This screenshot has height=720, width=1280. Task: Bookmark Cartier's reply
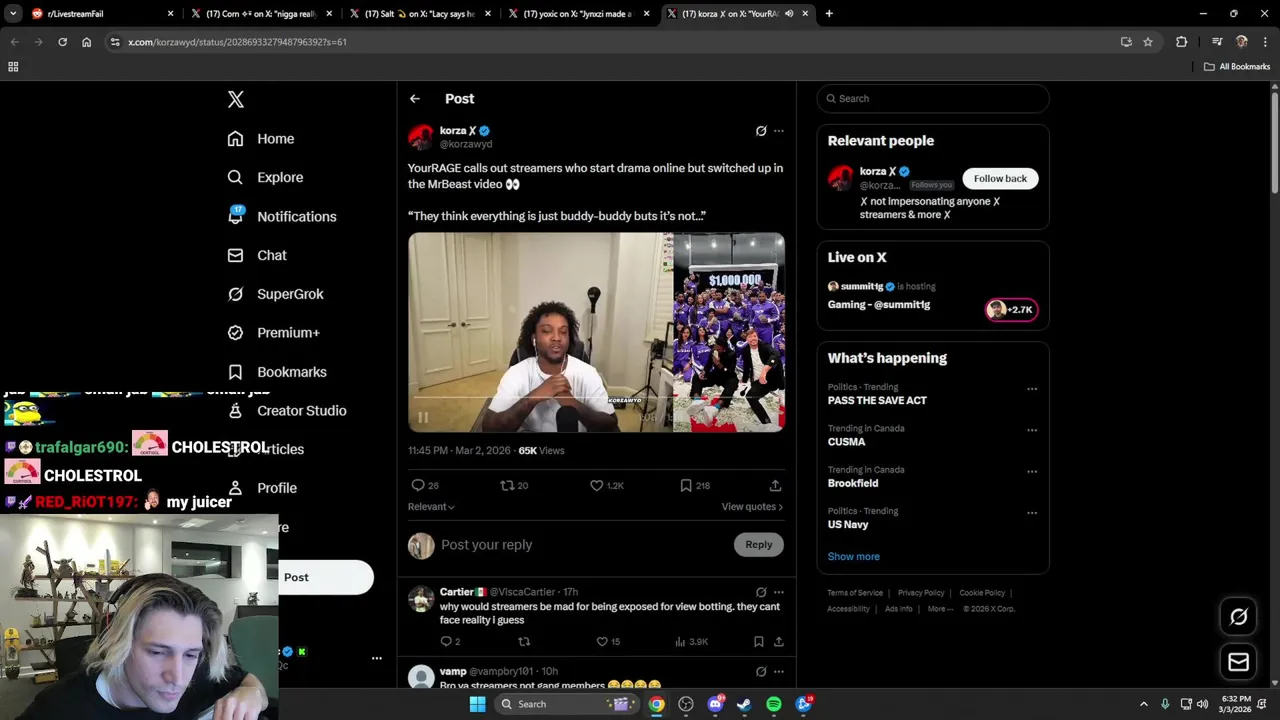click(x=759, y=642)
